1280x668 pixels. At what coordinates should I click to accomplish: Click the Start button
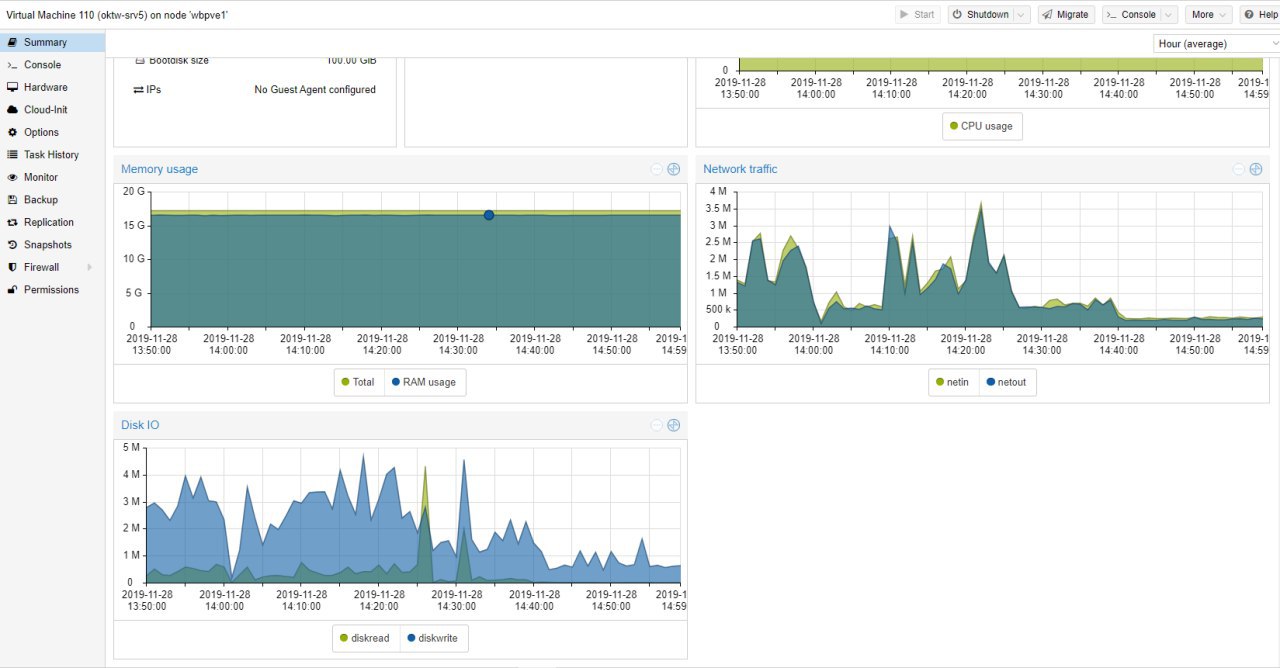coord(917,15)
